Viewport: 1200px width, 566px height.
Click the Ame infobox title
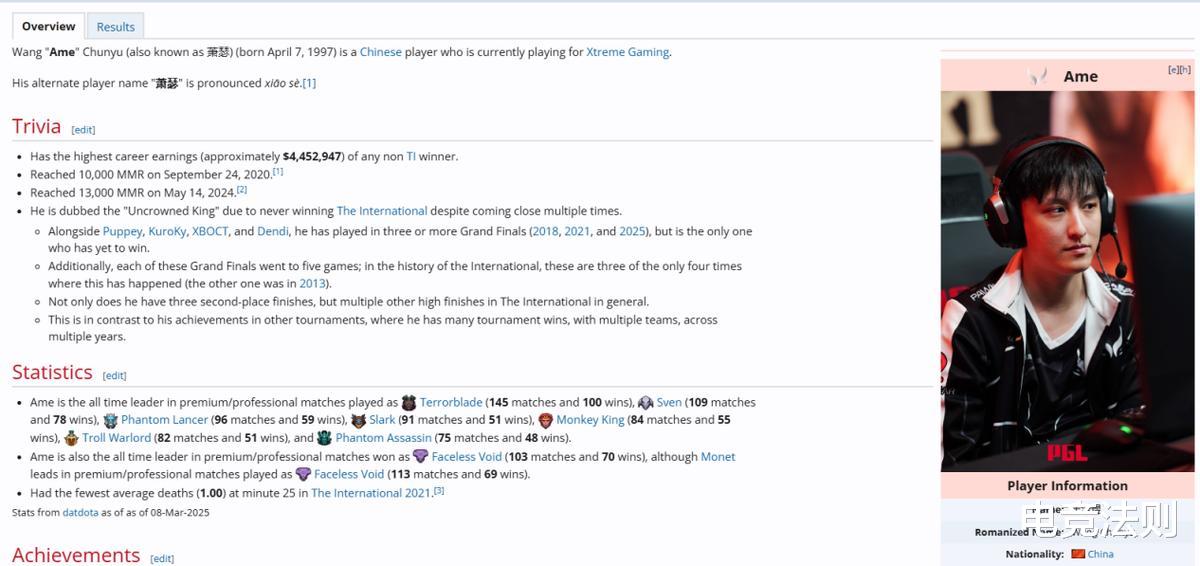click(x=1080, y=76)
